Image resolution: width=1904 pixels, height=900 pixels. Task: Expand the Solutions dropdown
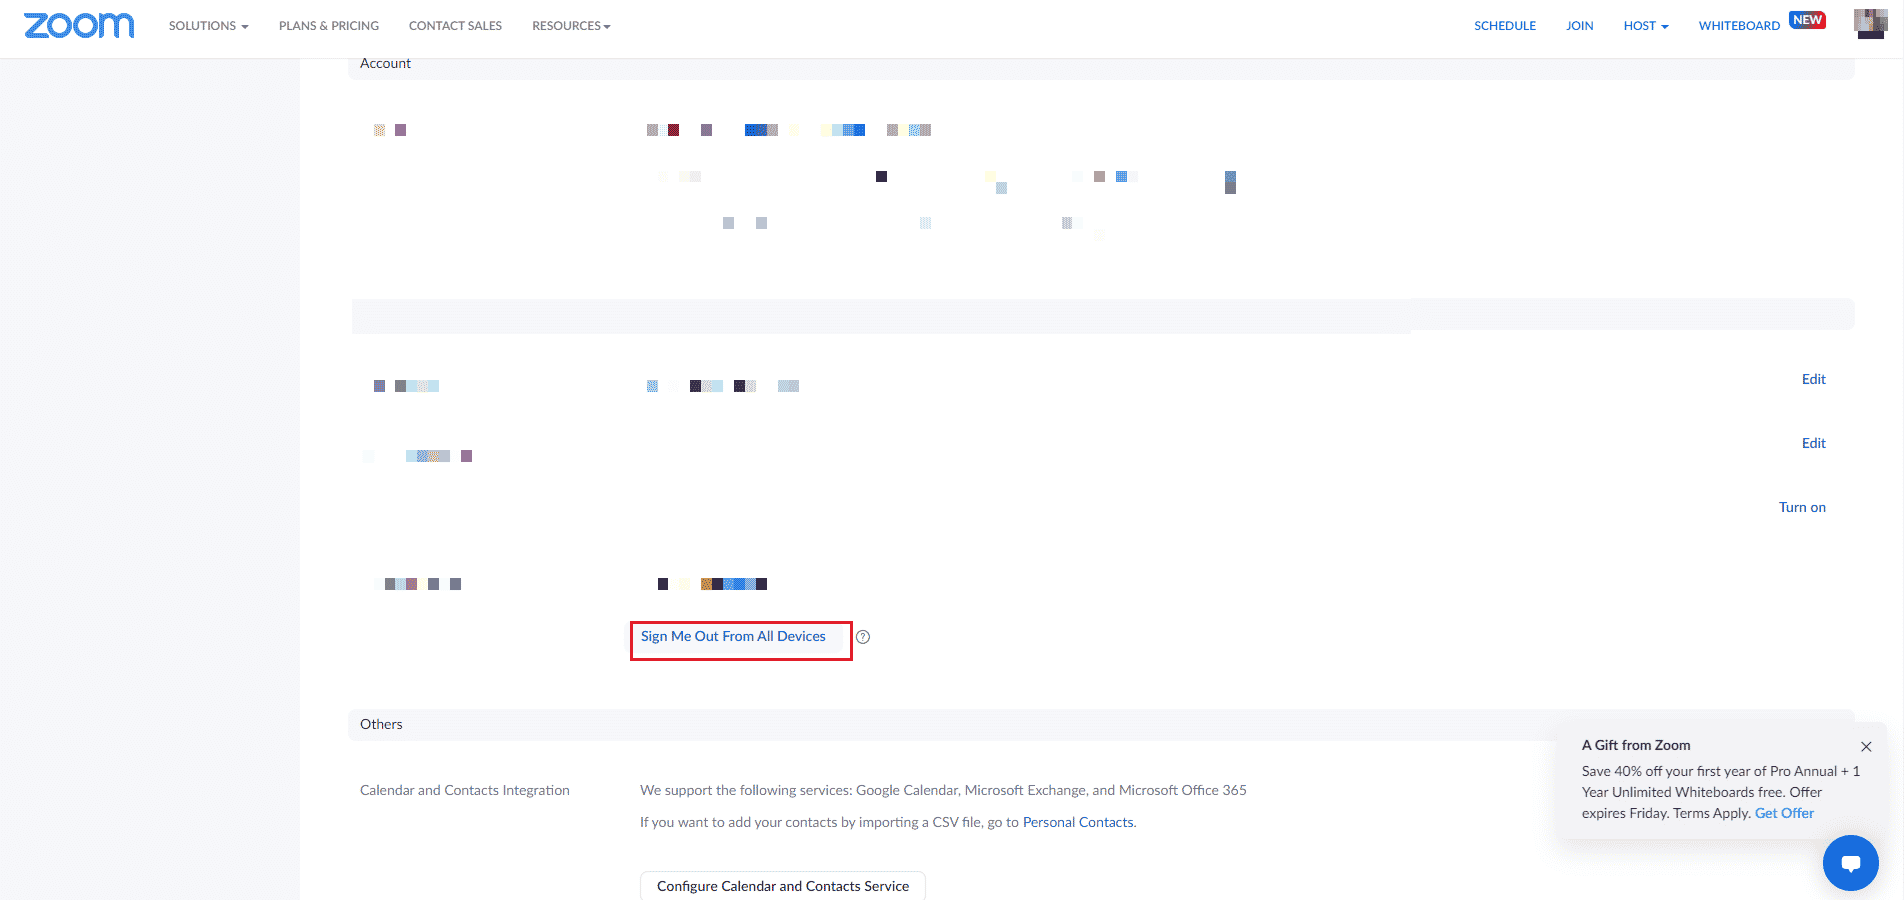tap(208, 26)
